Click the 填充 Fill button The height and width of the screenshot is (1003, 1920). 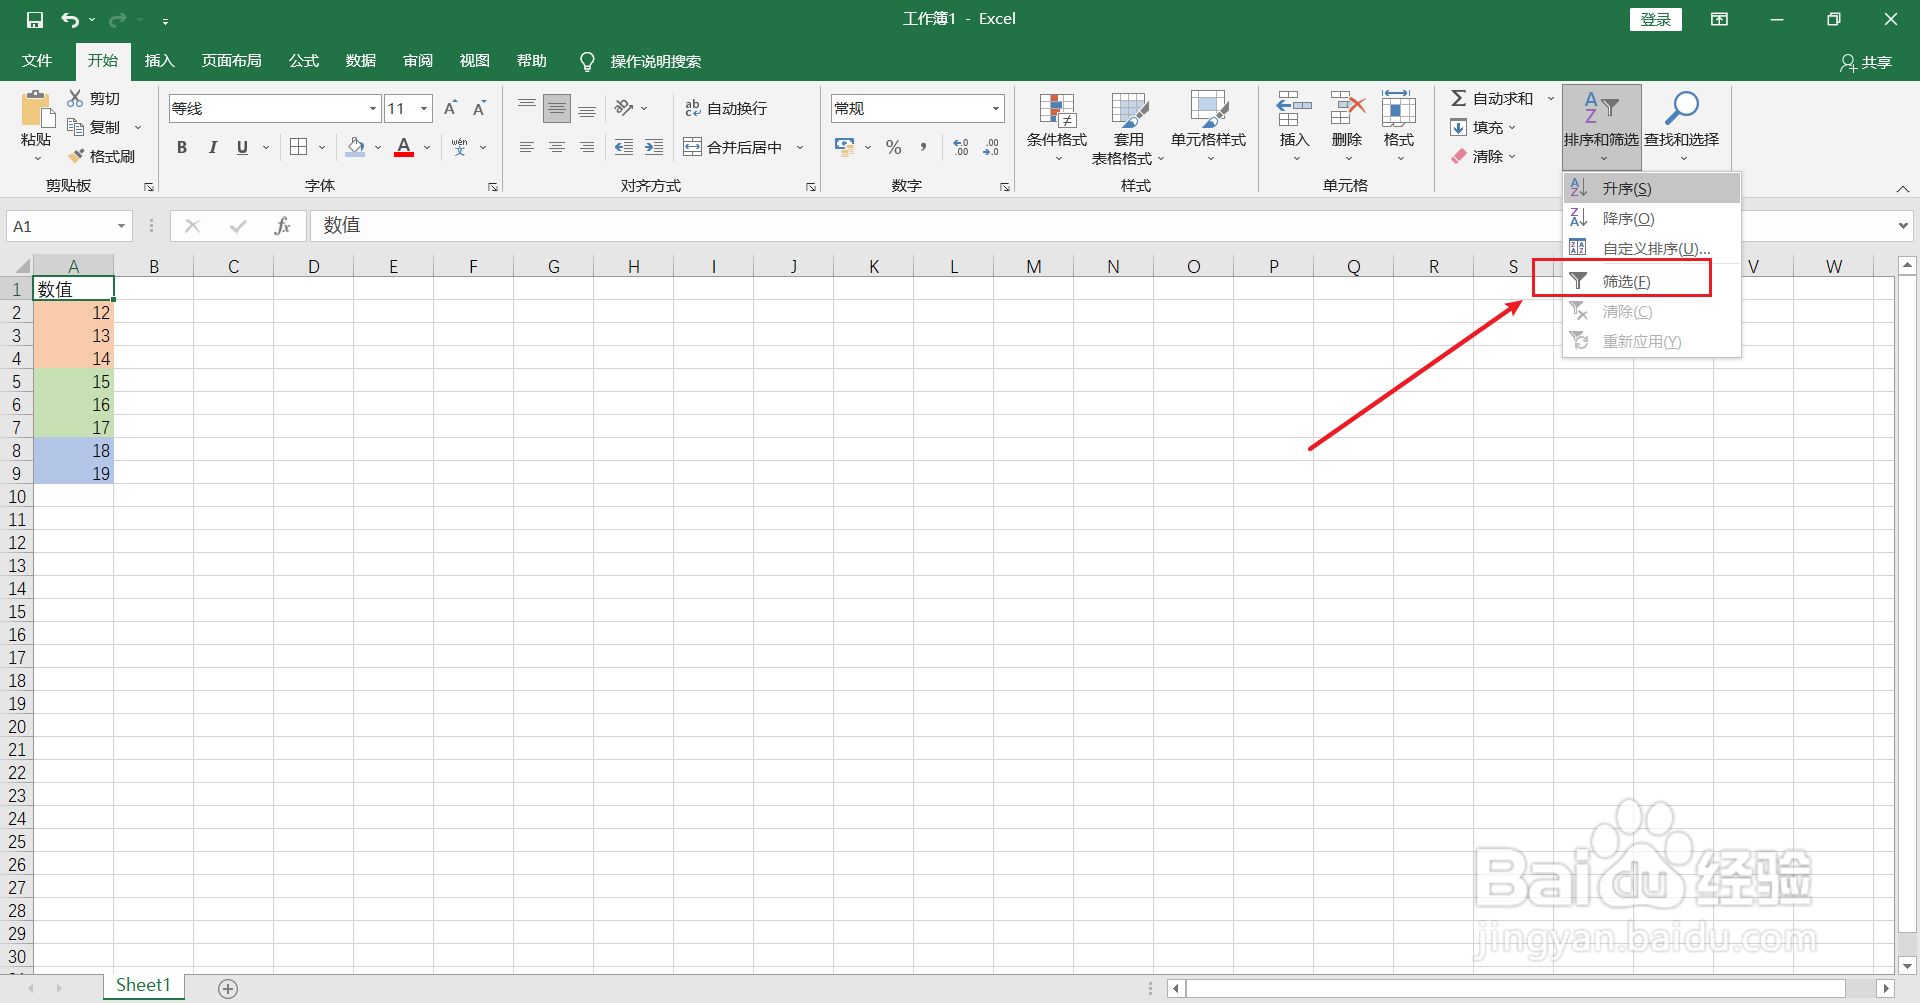(x=1483, y=127)
